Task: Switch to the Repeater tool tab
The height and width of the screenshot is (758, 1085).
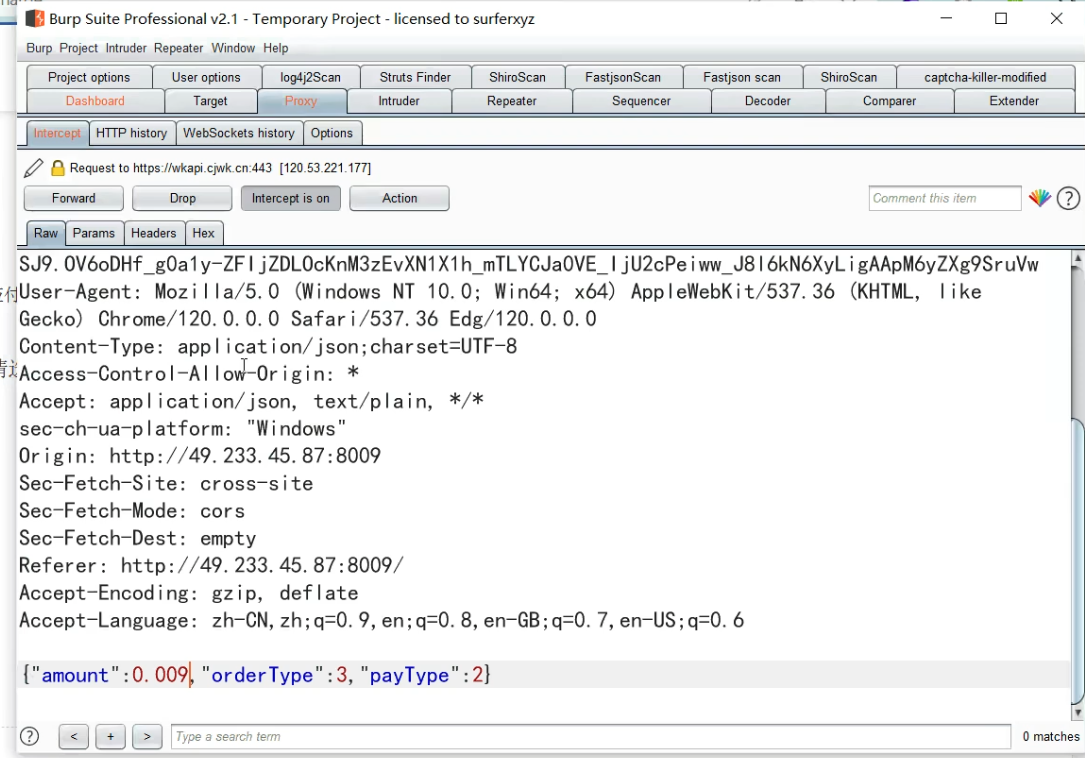Action: coord(512,101)
